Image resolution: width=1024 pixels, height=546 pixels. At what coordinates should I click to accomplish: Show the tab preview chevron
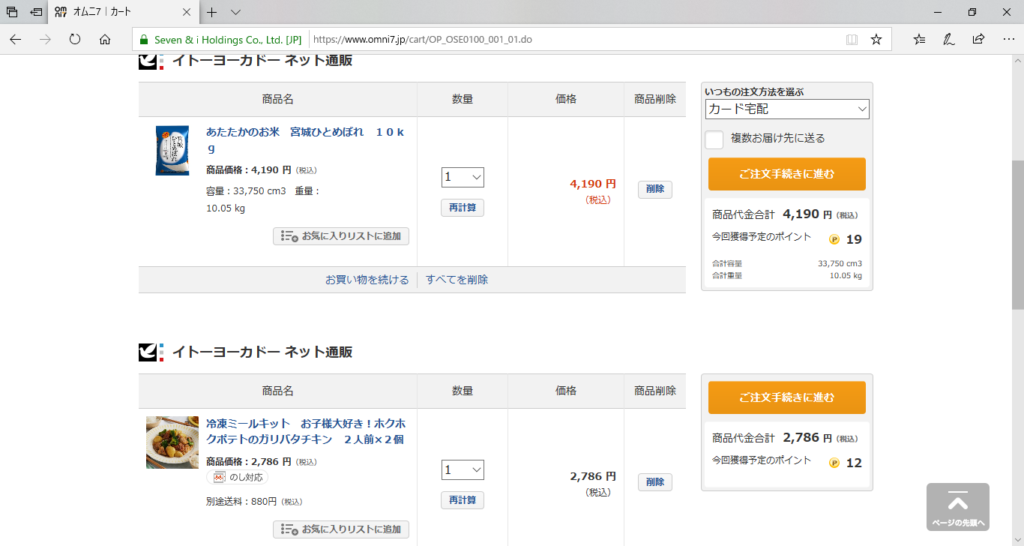click(x=236, y=12)
